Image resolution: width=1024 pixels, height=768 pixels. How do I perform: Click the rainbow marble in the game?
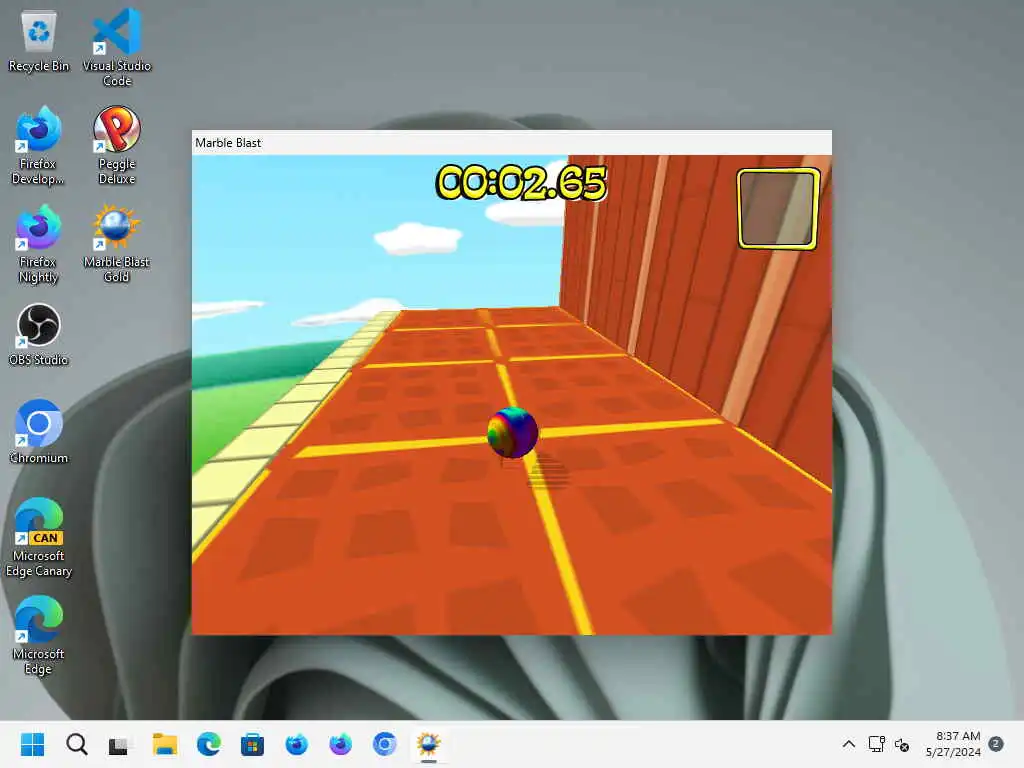click(x=513, y=432)
